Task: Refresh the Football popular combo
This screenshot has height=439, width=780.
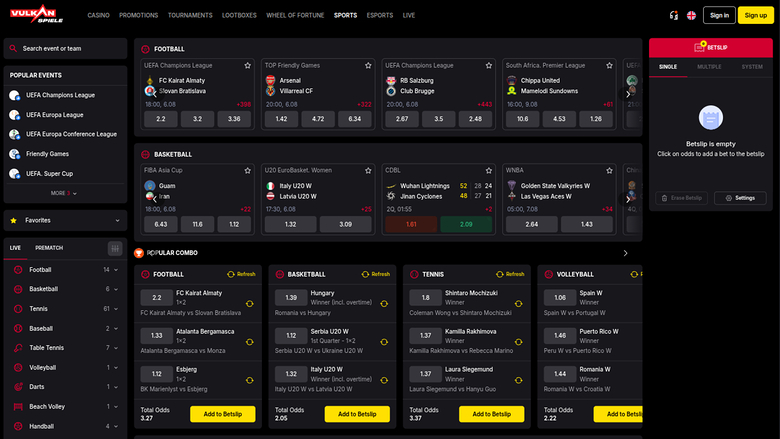Action: (240, 273)
